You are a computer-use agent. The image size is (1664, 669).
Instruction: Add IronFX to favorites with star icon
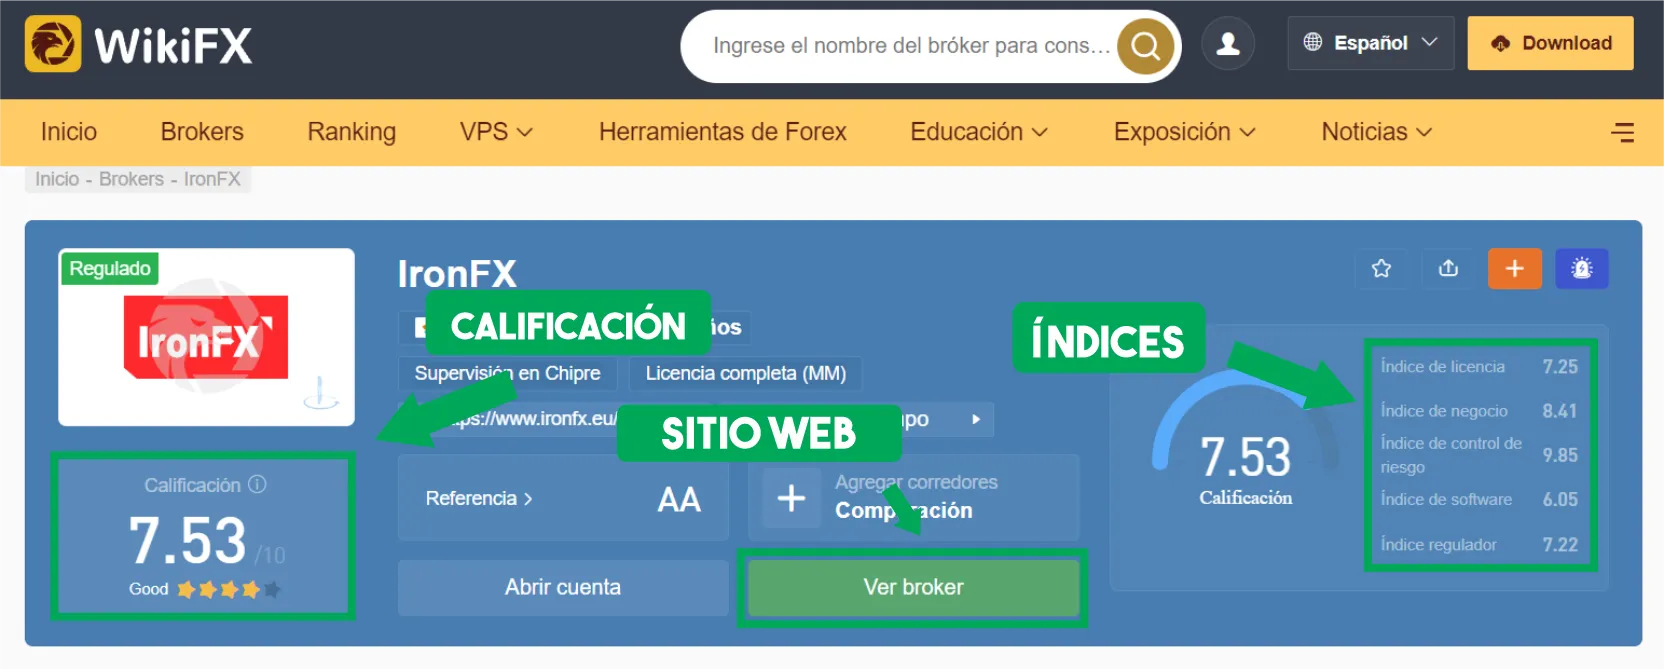(x=1381, y=268)
